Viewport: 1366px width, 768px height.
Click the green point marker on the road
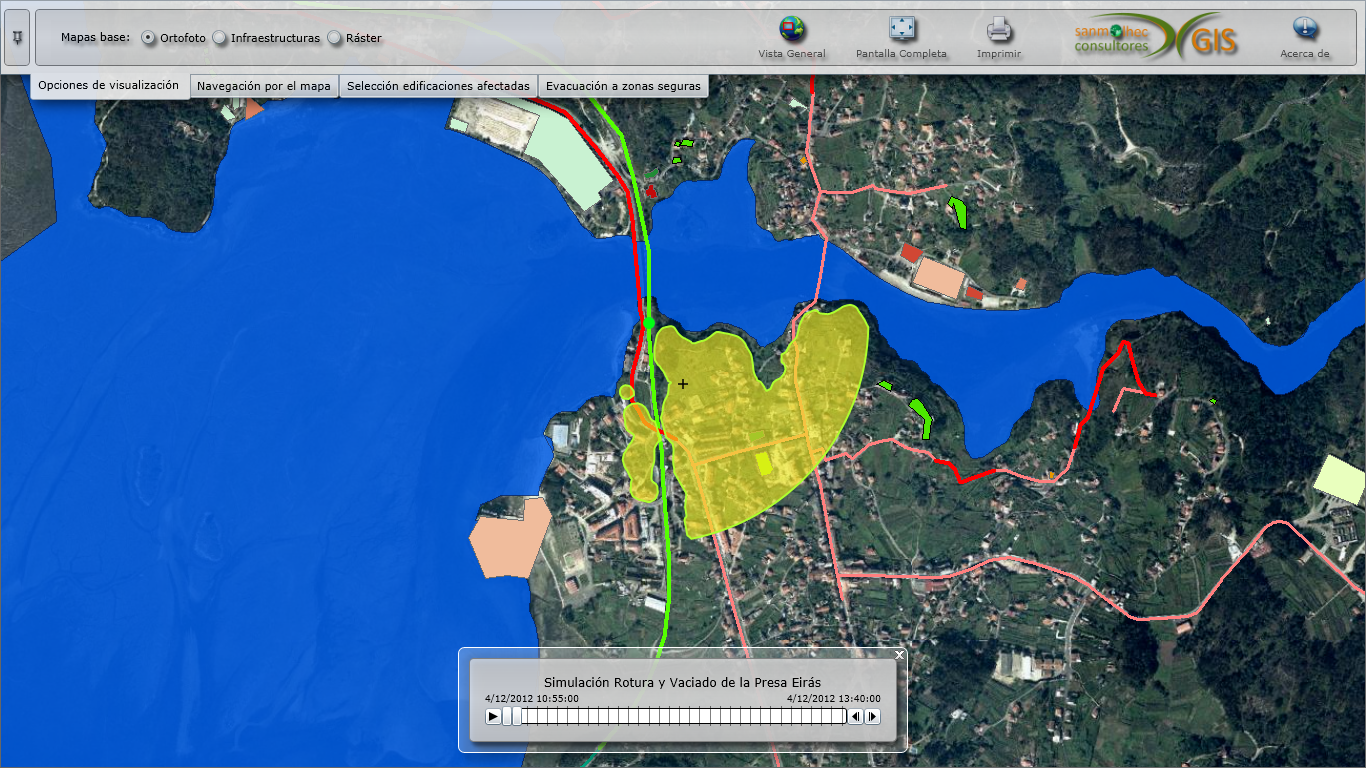649,323
